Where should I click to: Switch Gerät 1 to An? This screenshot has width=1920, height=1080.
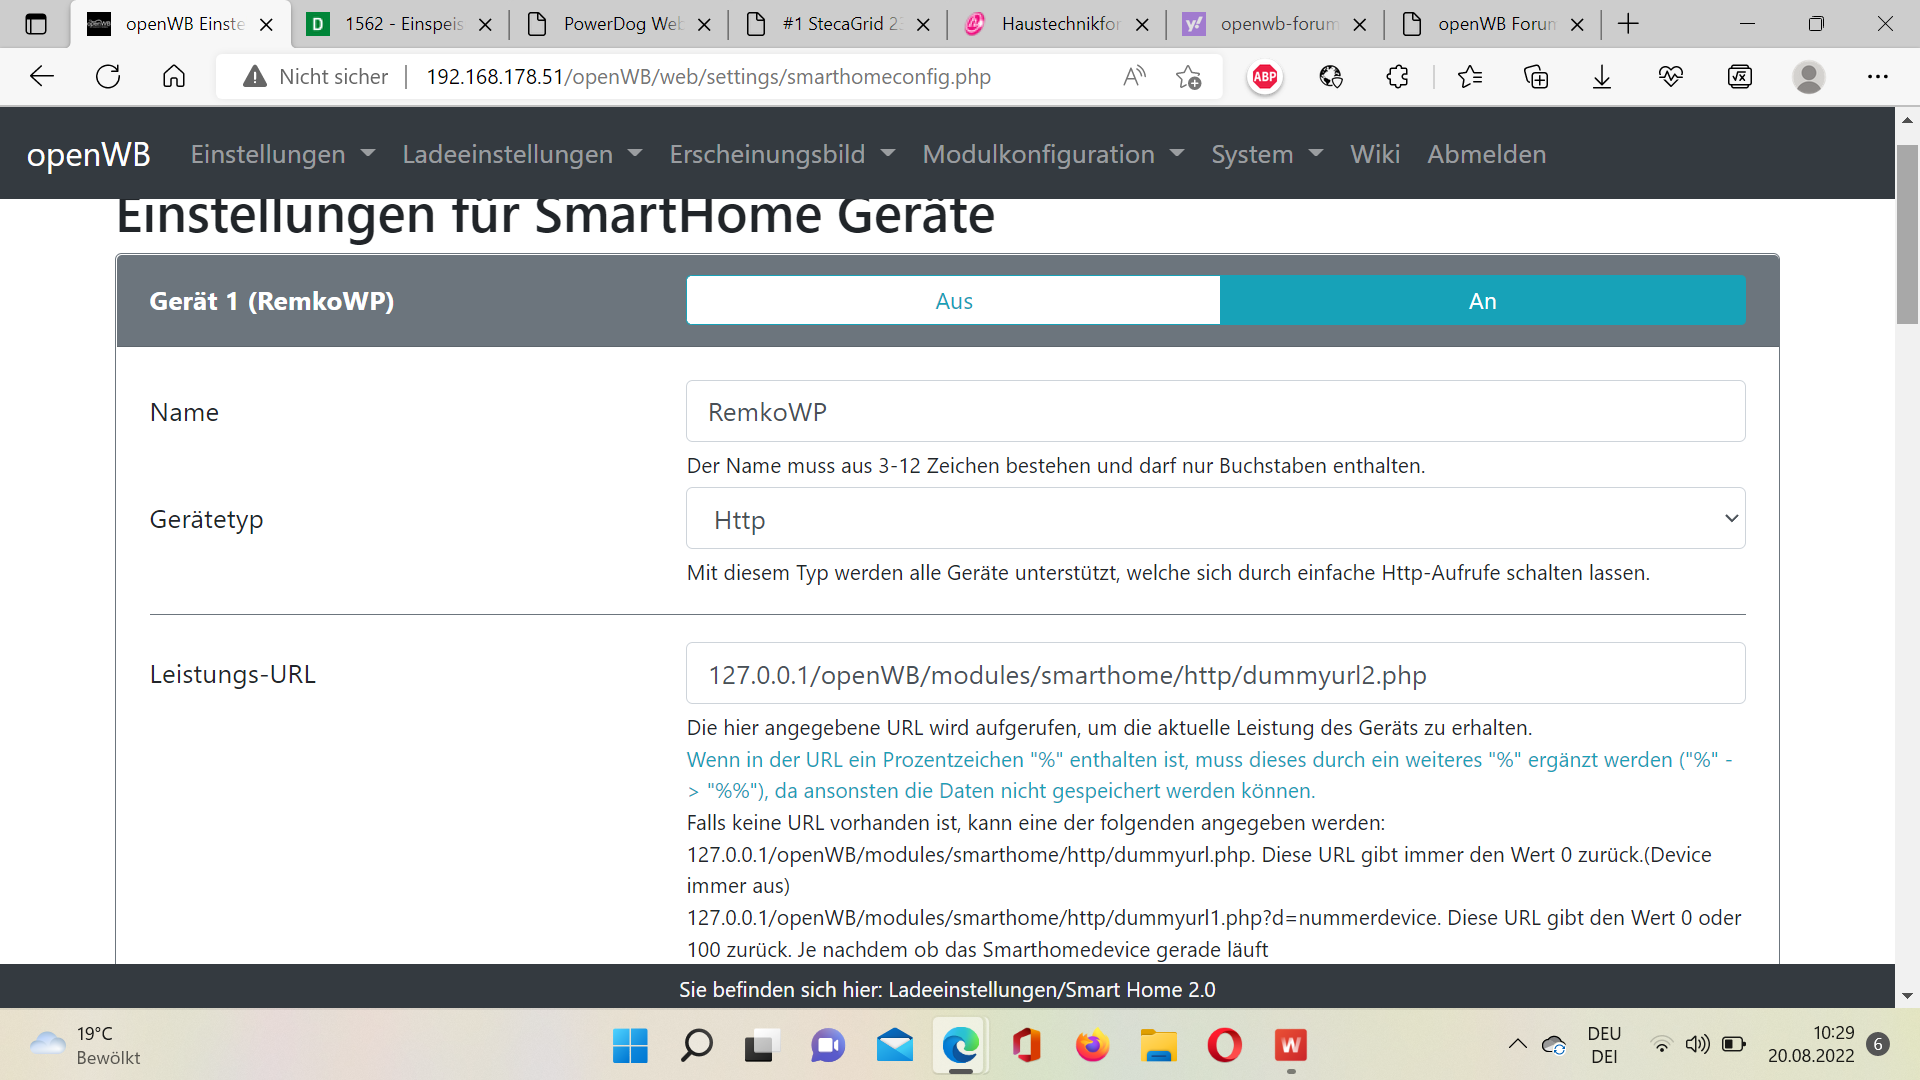tap(1482, 301)
